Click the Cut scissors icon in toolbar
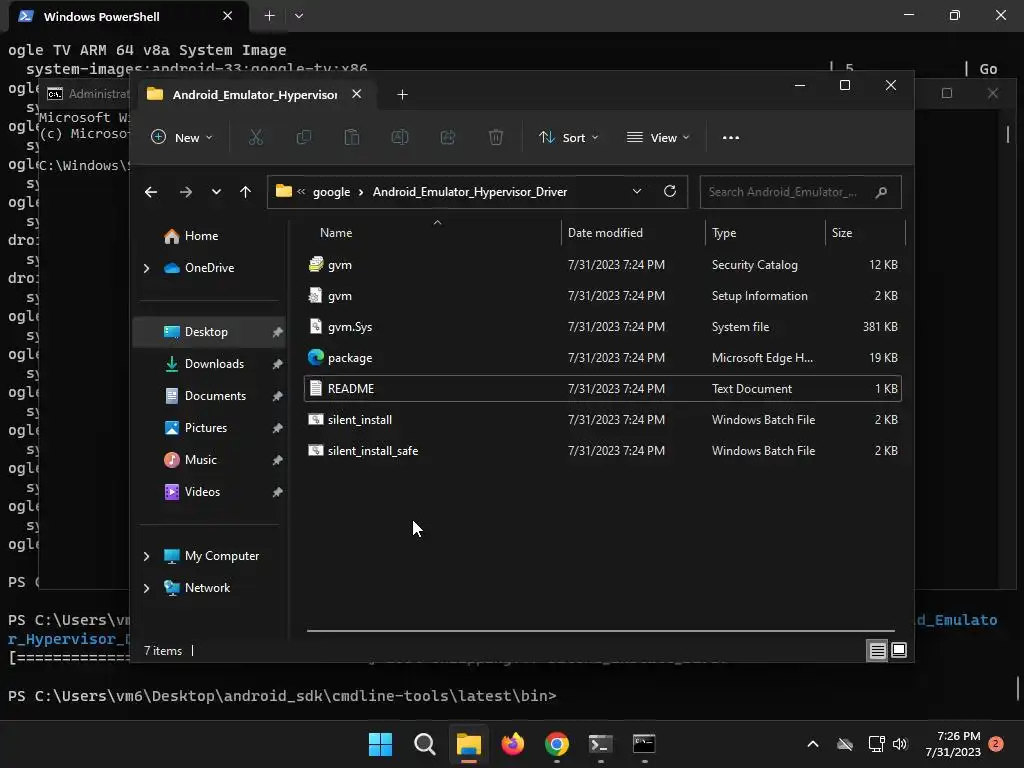1024x768 pixels. 256,137
